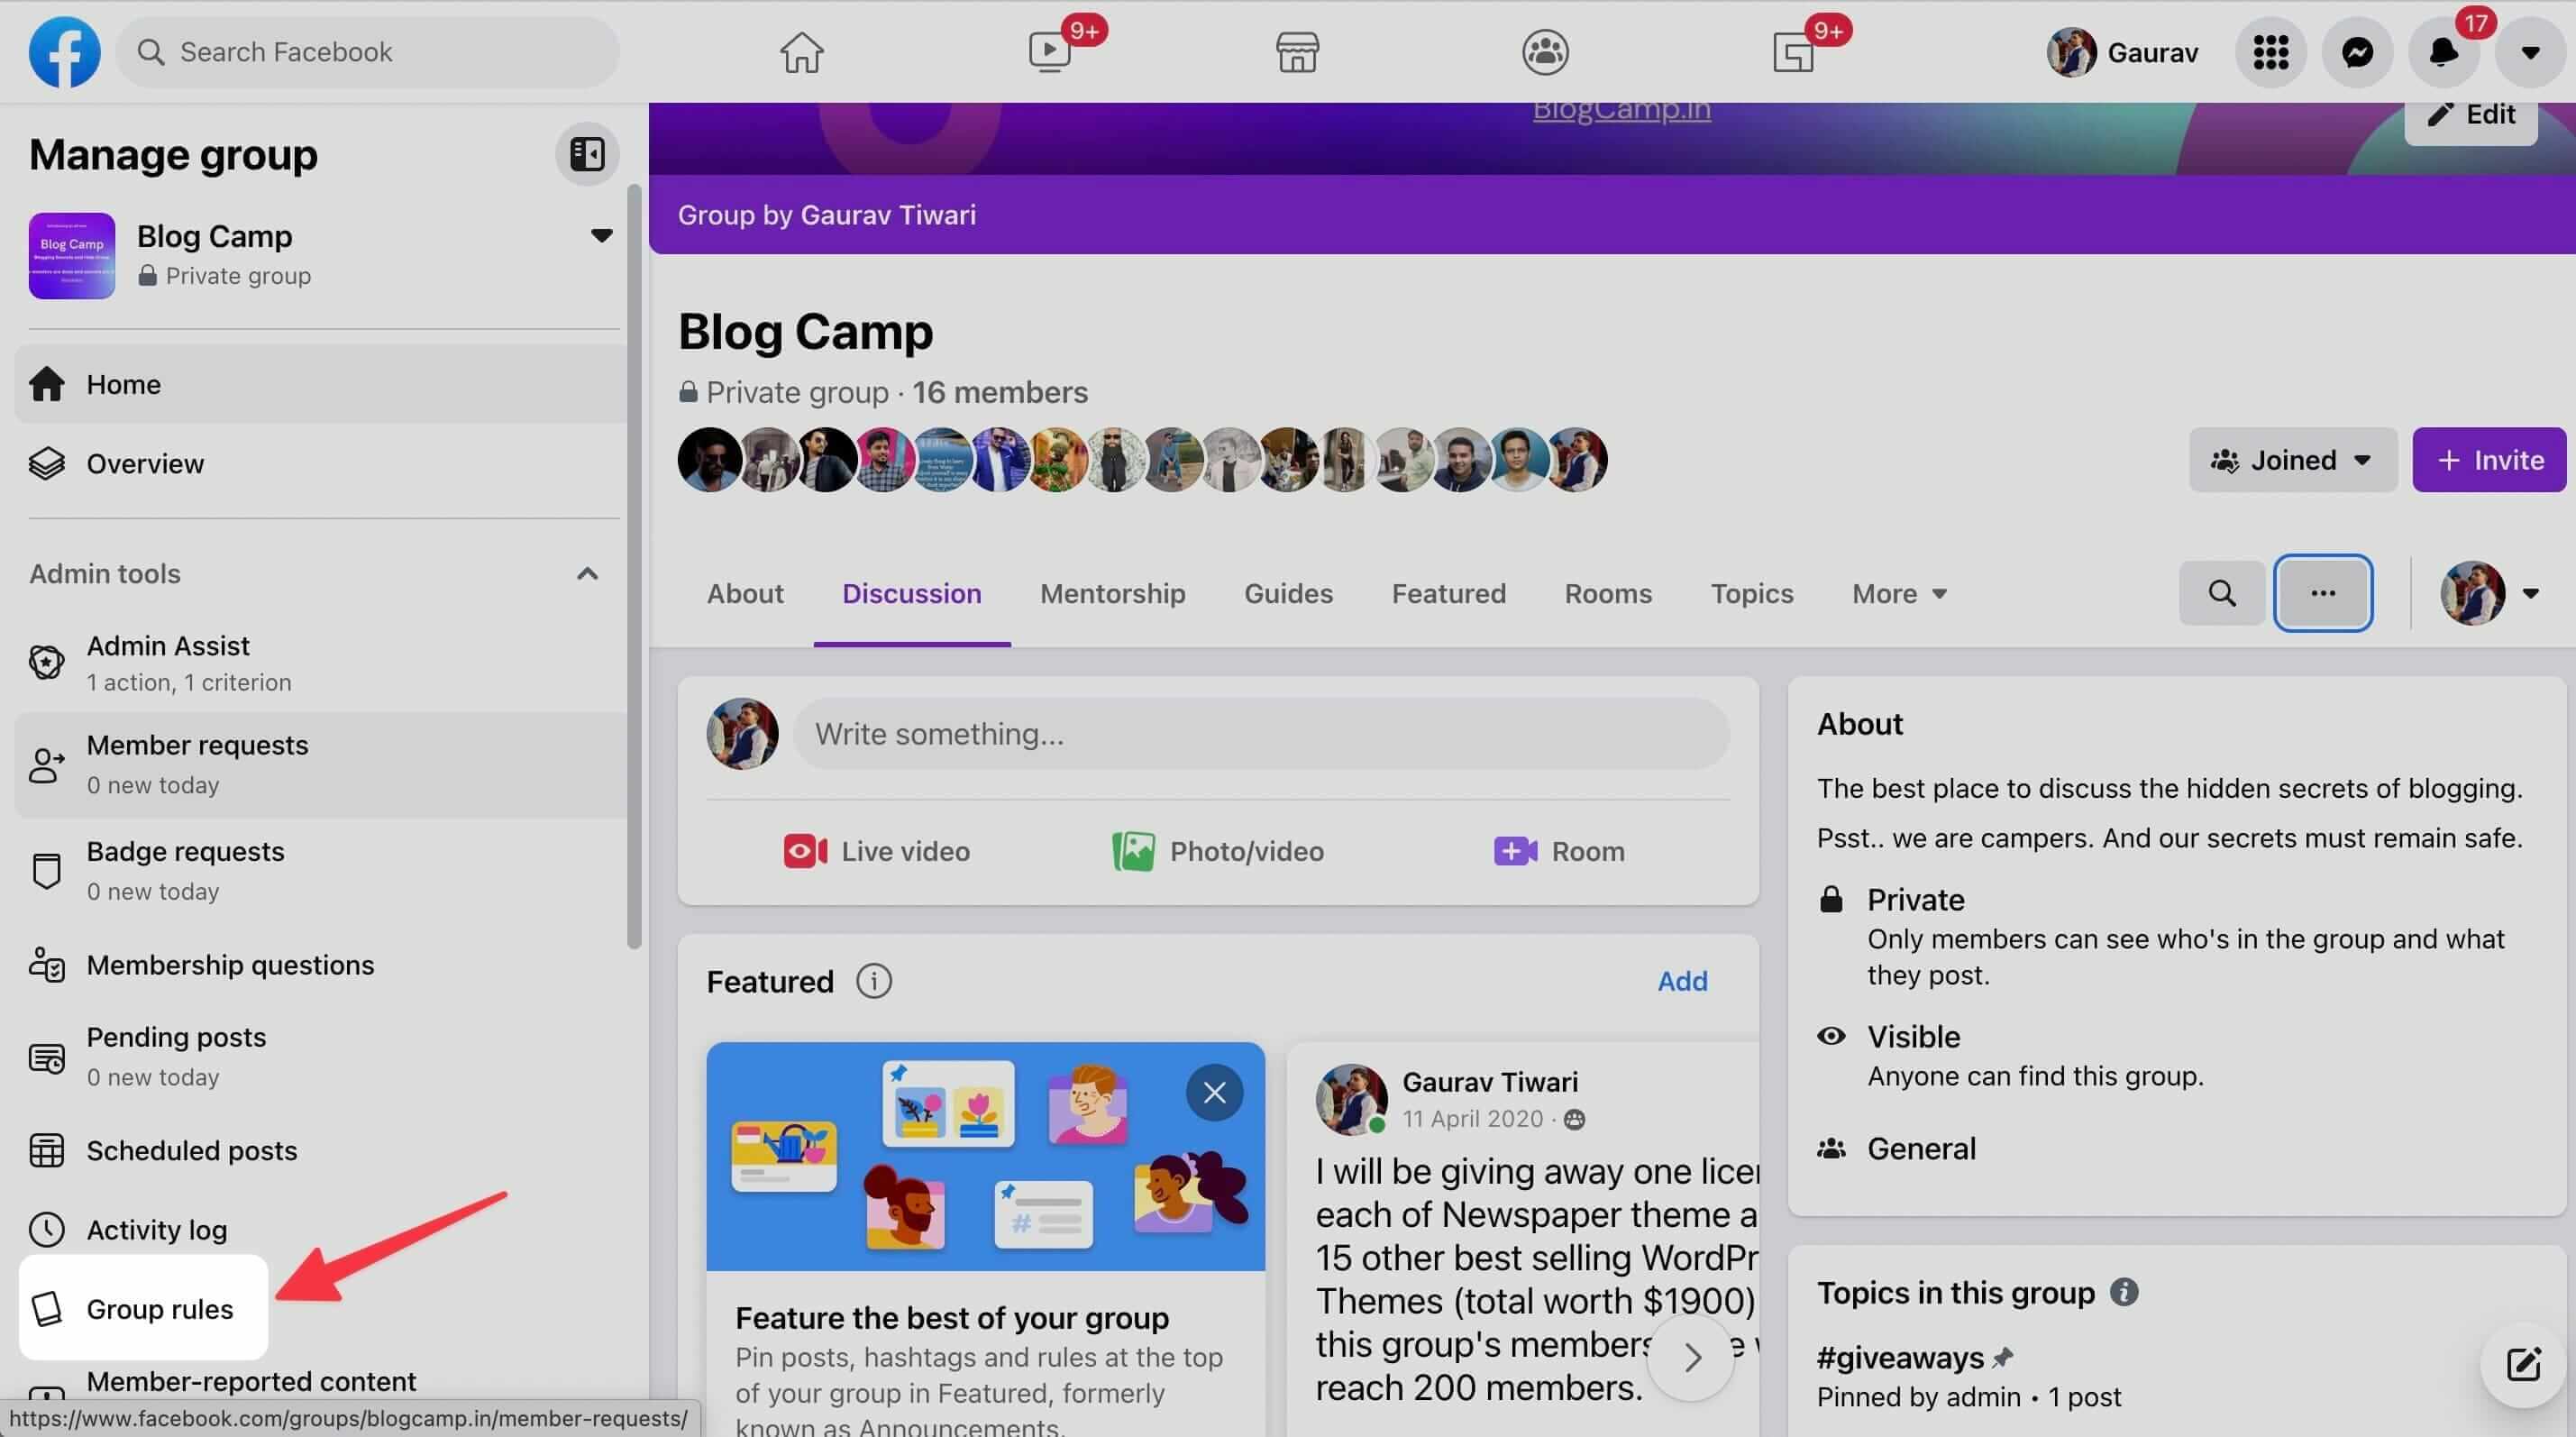The width and height of the screenshot is (2576, 1437).
Task: Switch to the Mentorship tab
Action: click(1112, 592)
